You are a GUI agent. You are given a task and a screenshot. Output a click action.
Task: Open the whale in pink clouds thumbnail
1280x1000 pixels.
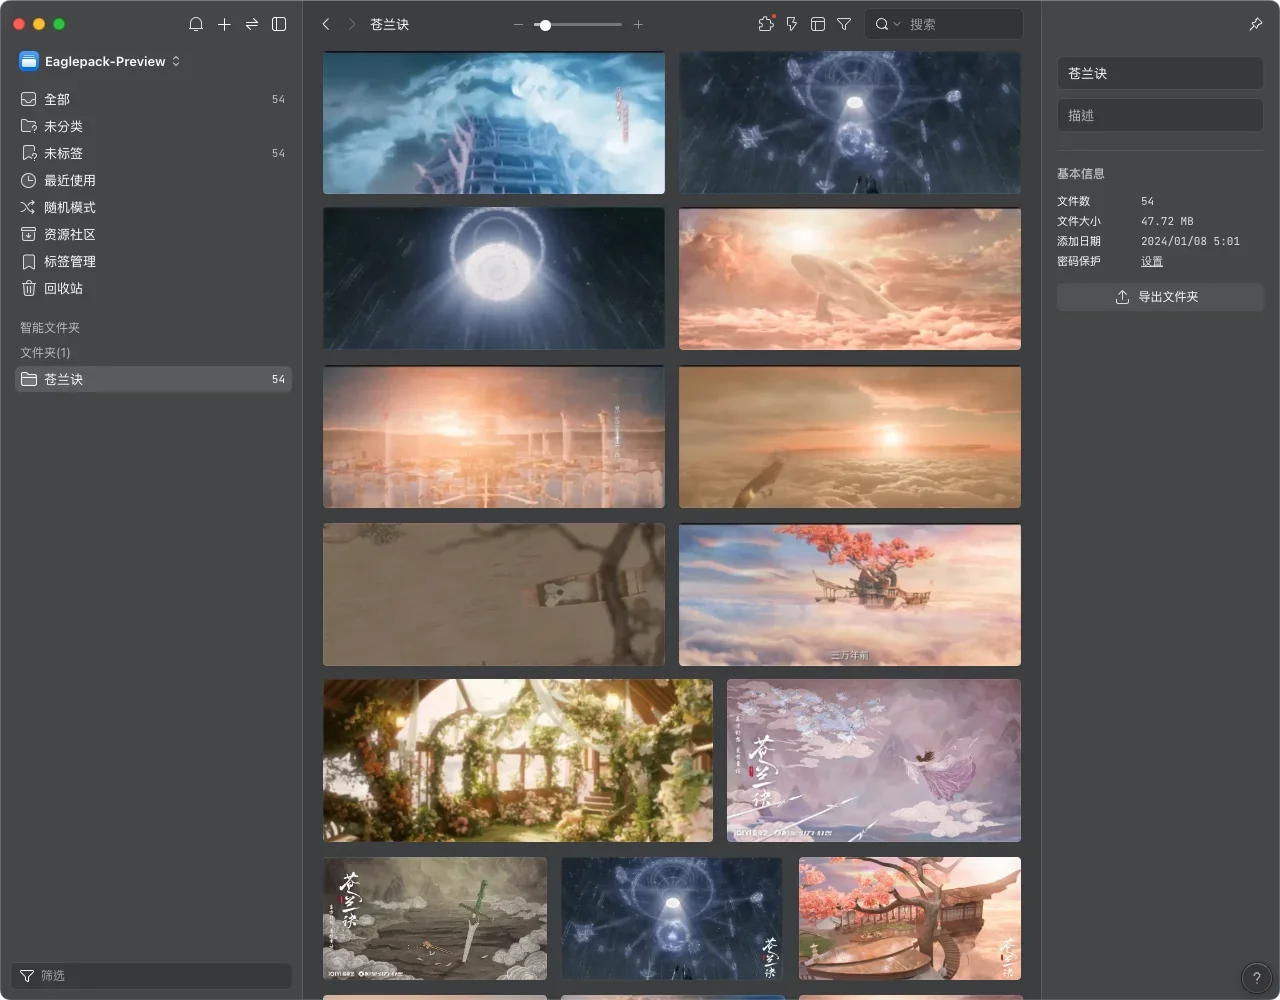point(850,279)
